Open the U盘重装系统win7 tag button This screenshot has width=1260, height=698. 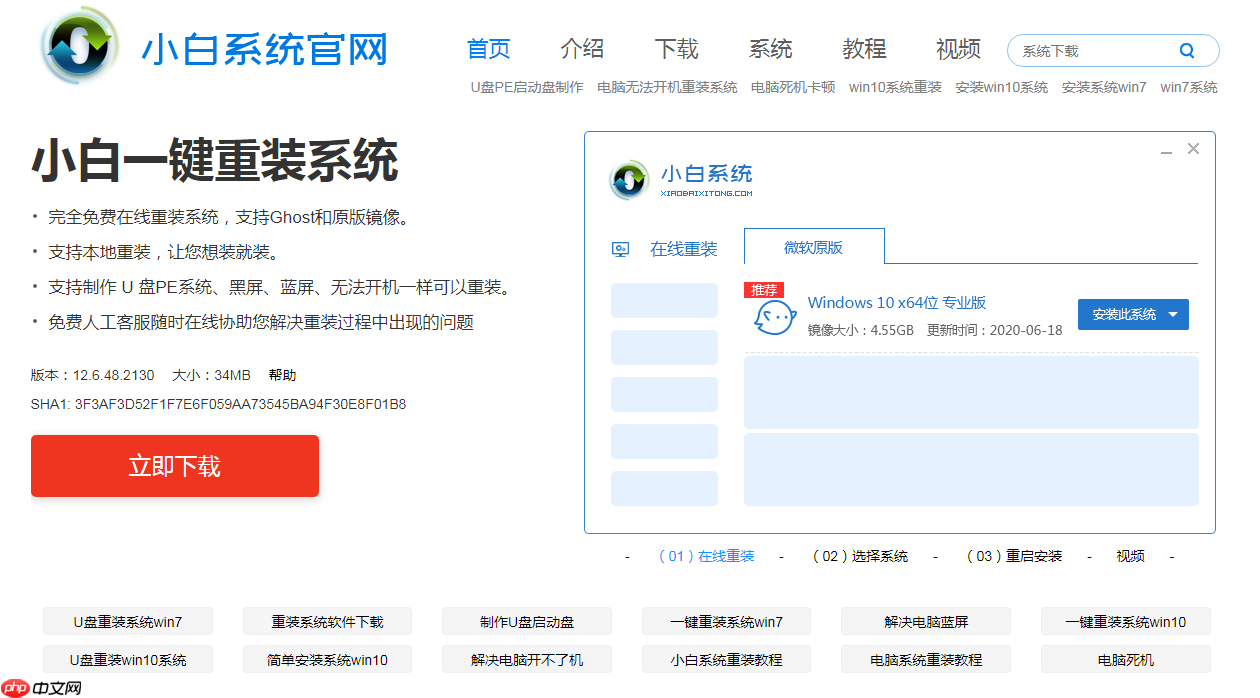(x=127, y=621)
